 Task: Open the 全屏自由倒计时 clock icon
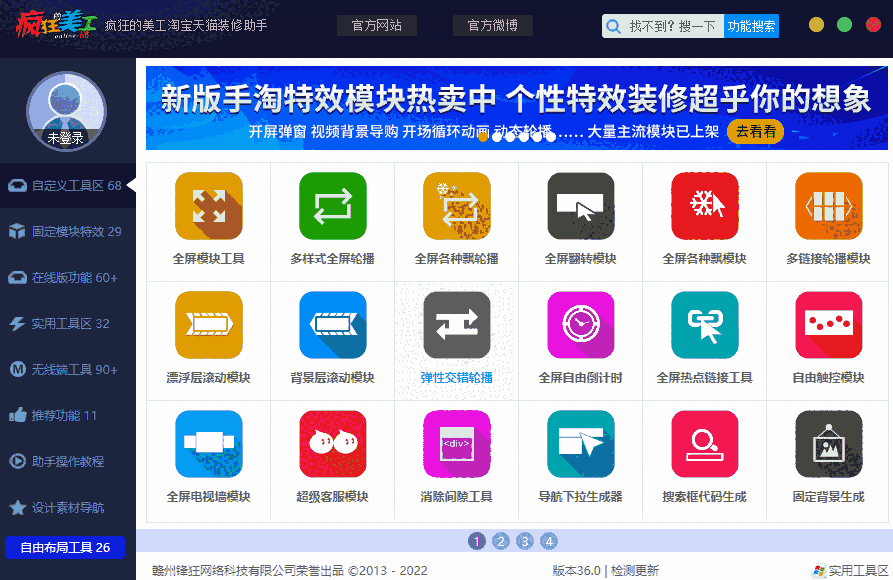(x=581, y=325)
